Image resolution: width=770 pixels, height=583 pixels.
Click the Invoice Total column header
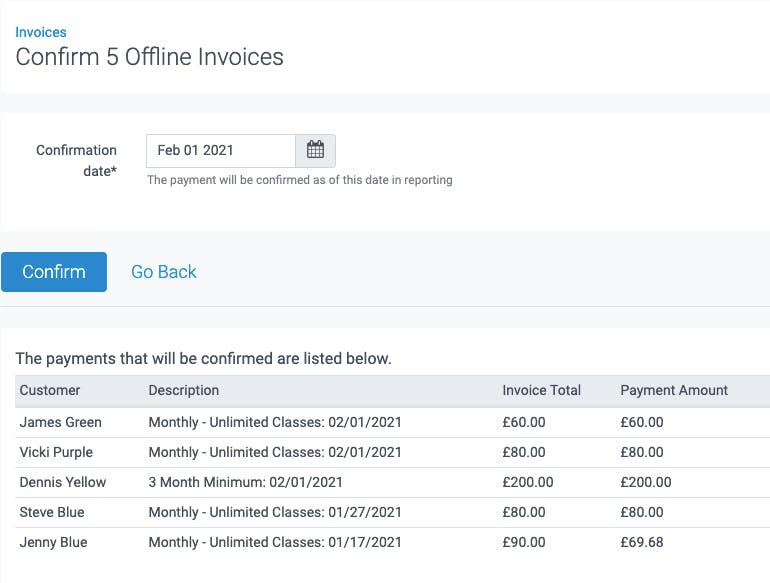click(541, 390)
